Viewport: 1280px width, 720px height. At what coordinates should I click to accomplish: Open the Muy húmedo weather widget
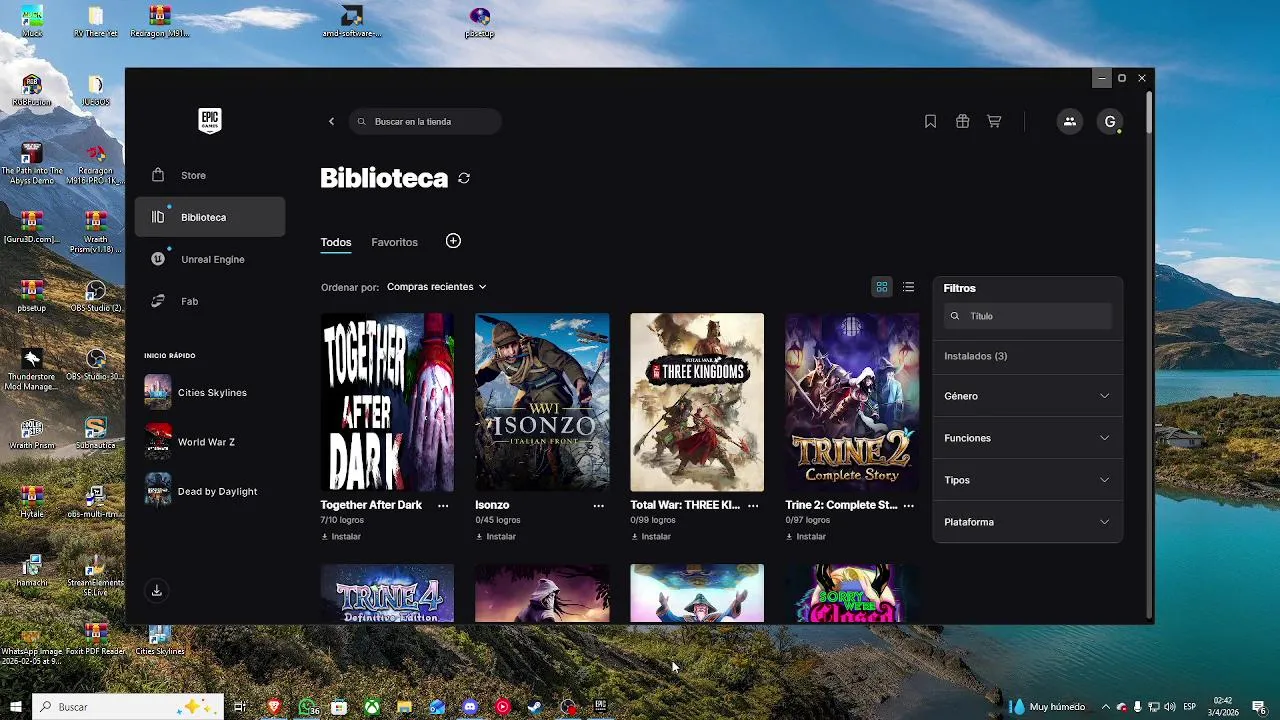click(1047, 707)
